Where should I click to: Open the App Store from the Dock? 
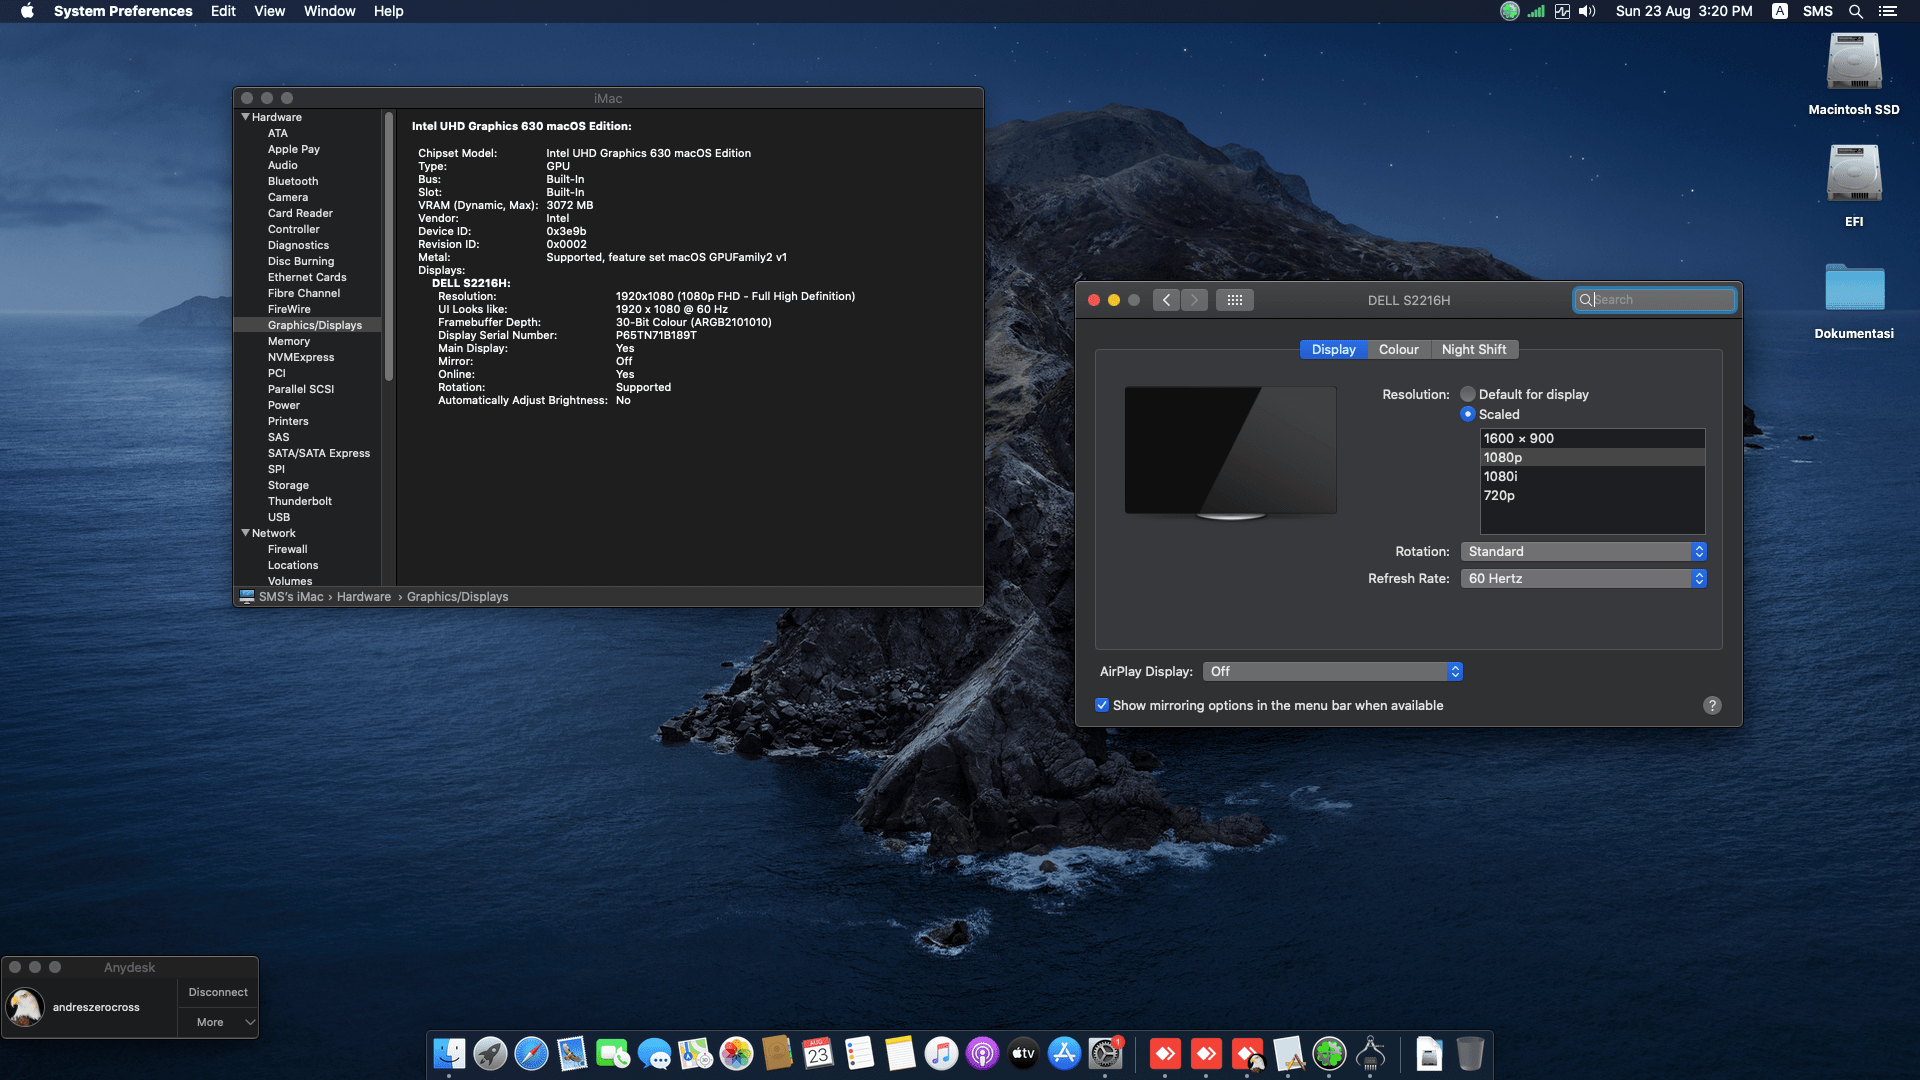tap(1064, 1054)
